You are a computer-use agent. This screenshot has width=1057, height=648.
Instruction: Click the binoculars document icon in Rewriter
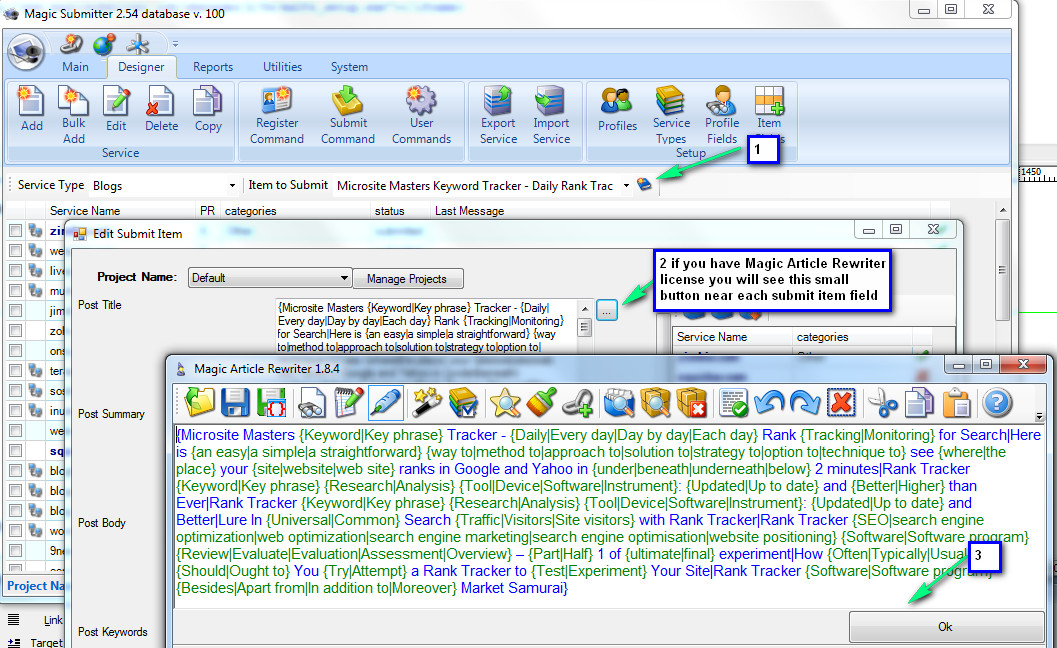[311, 403]
